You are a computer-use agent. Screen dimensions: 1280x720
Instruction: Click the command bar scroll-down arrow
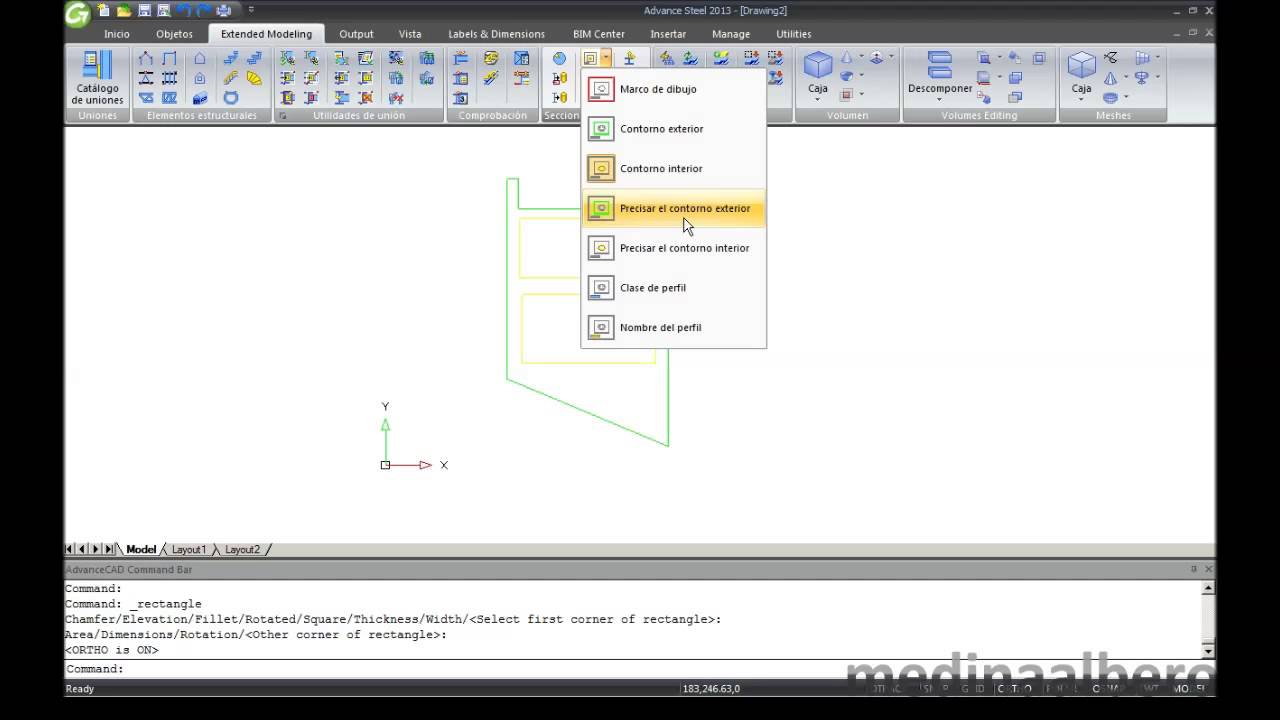(1208, 651)
